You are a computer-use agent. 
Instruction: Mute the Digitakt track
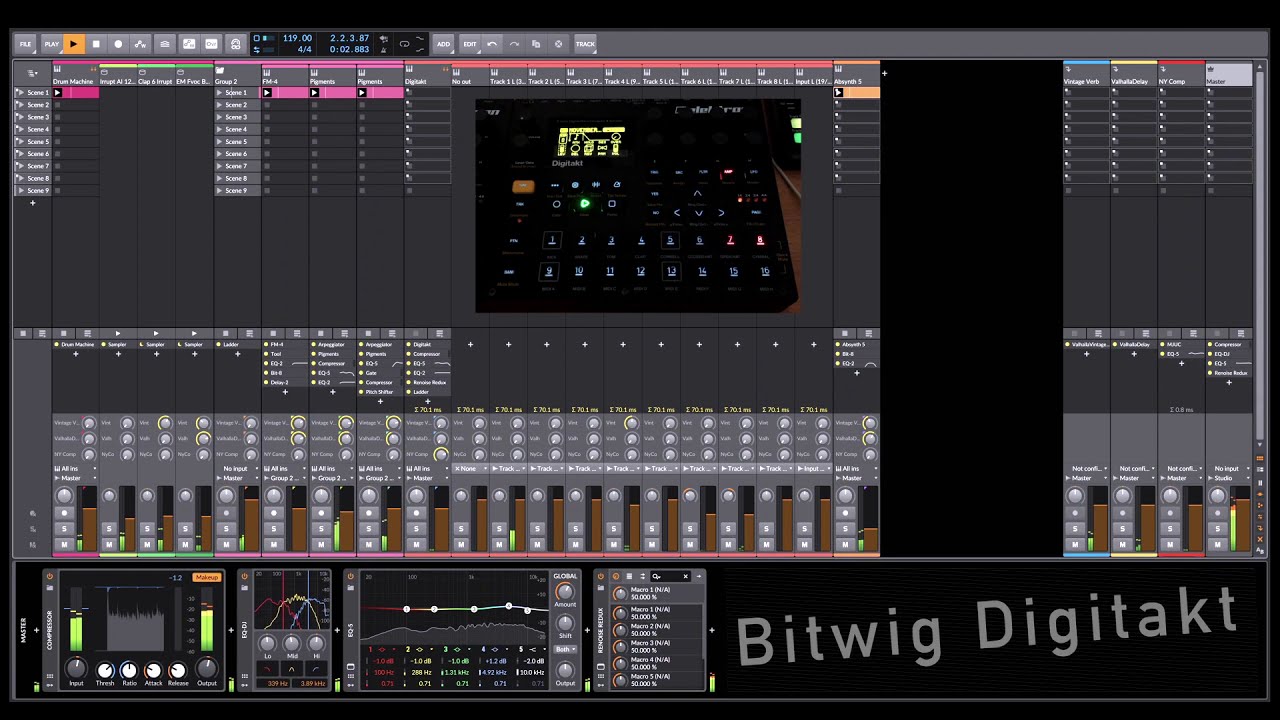tap(417, 544)
